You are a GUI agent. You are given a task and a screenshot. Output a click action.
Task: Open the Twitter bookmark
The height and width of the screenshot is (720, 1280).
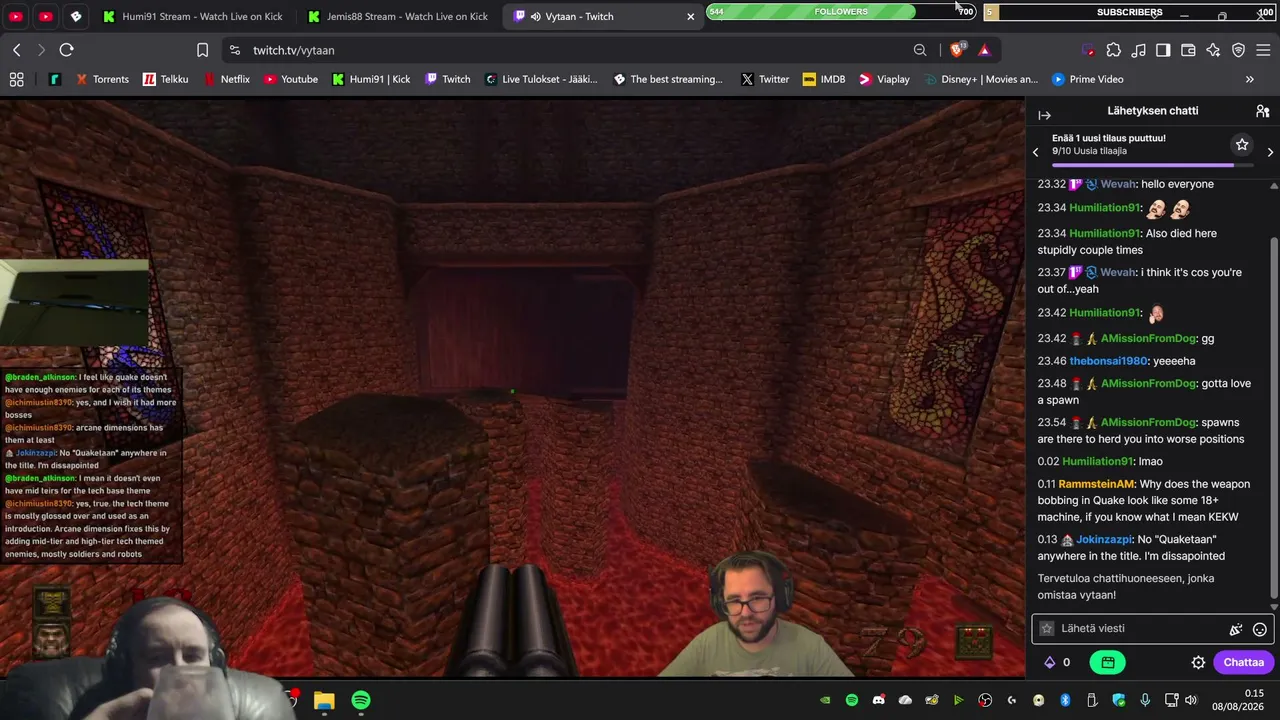pos(765,79)
